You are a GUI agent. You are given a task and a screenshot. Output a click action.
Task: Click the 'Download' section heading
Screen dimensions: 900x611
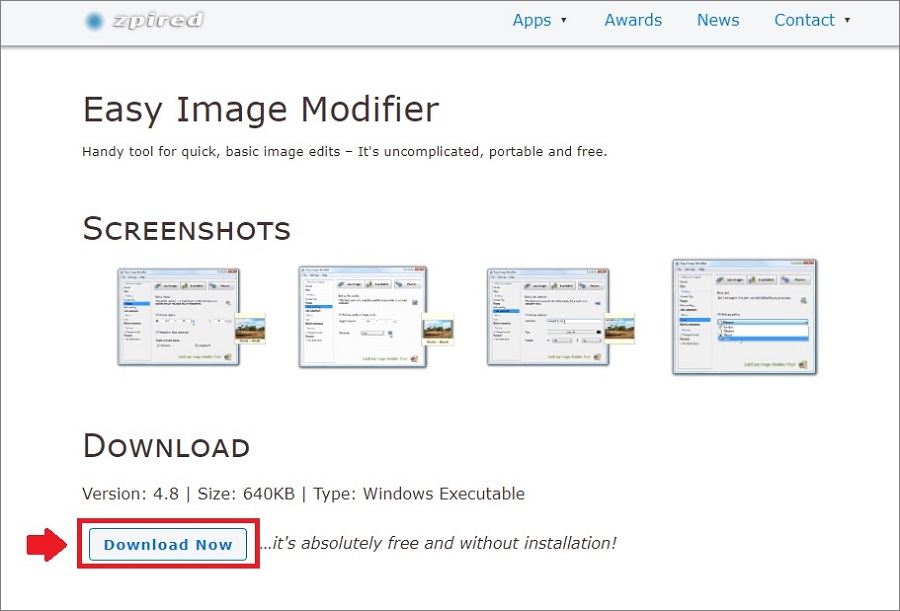pyautogui.click(x=166, y=446)
